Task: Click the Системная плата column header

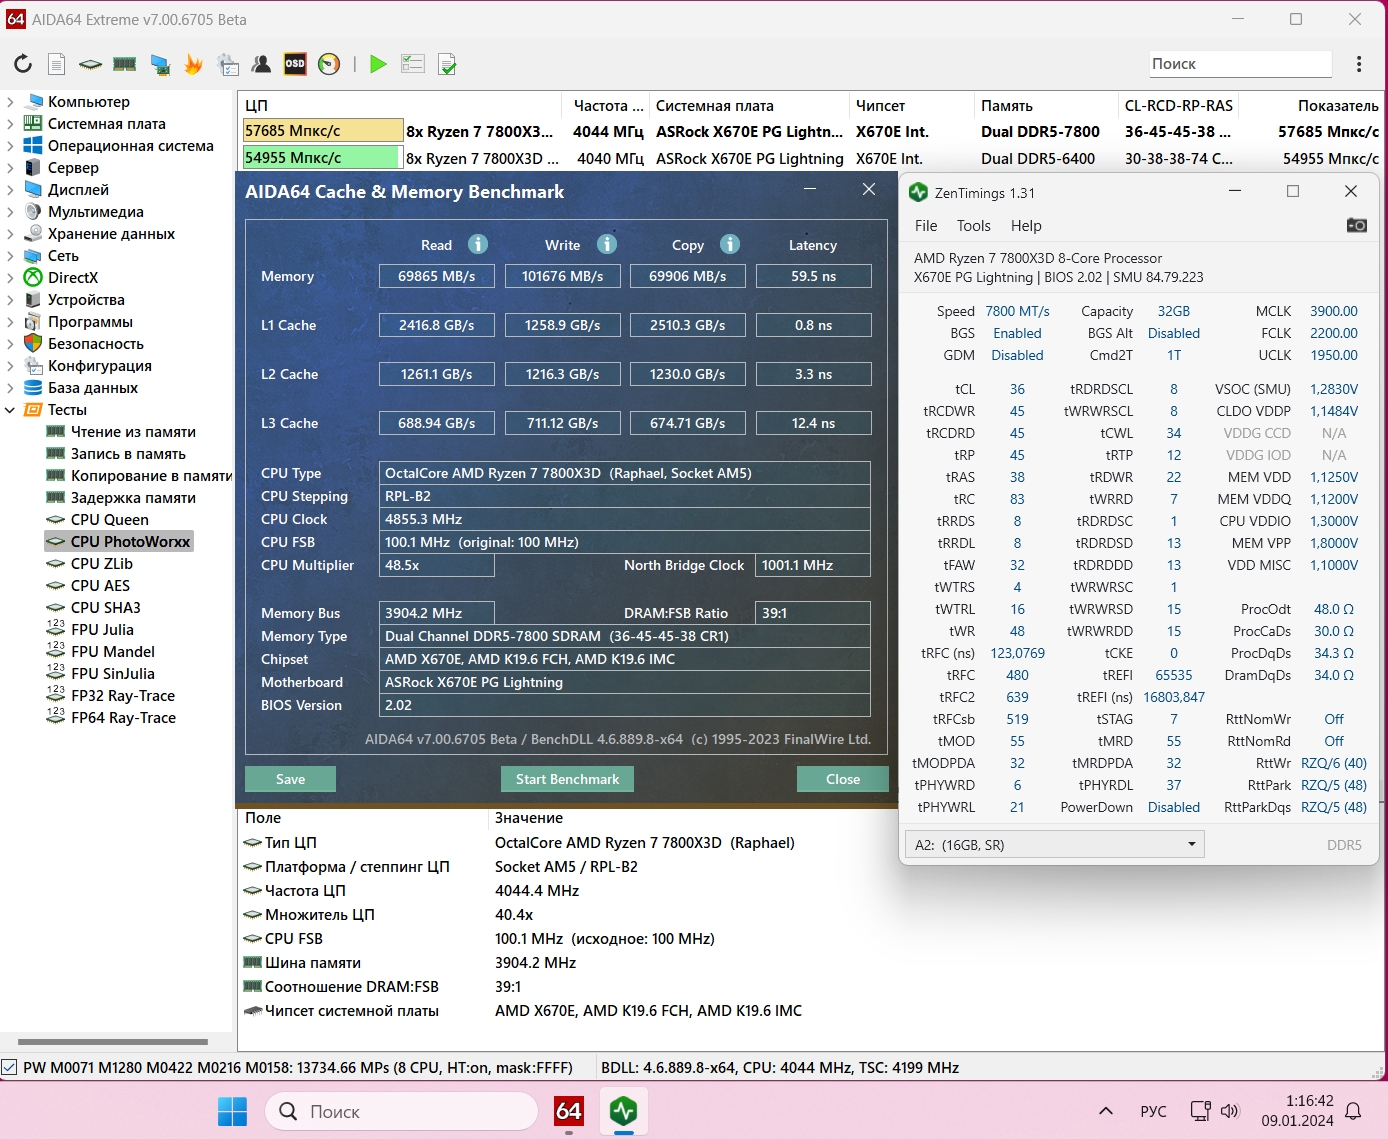Action: point(748,105)
